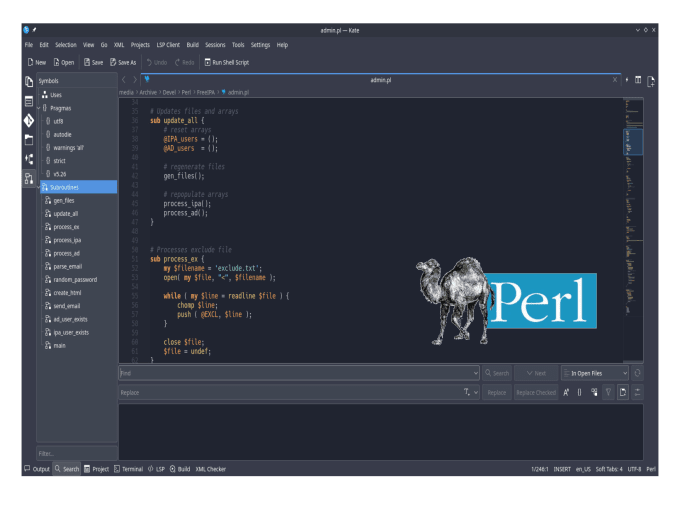
Task: Open the Settings menu
Action: tap(260, 45)
